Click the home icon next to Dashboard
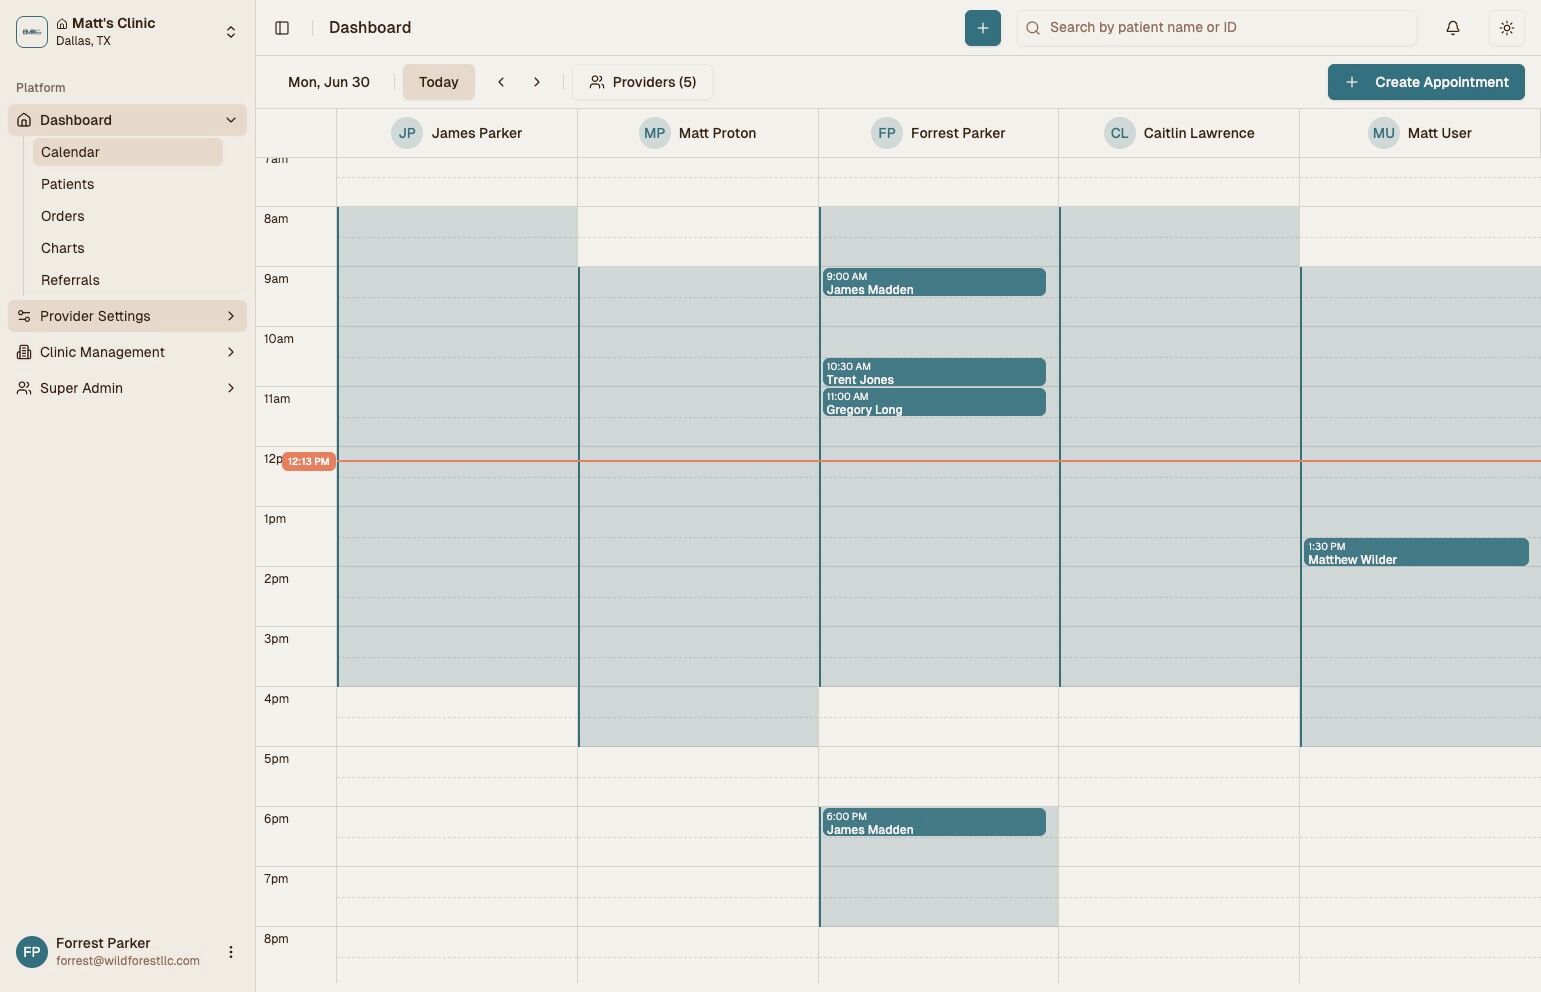 tap(23, 120)
